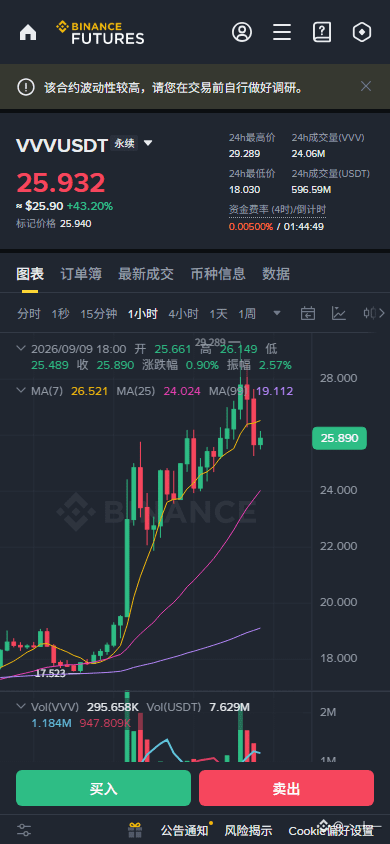The image size is (390, 844).
Task: Select the 4小时 interval
Action: tap(183, 314)
